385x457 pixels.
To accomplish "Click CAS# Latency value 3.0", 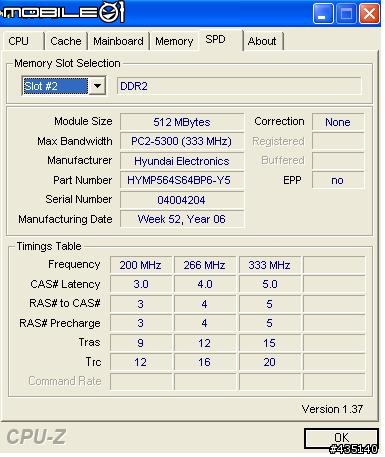I will (141, 284).
